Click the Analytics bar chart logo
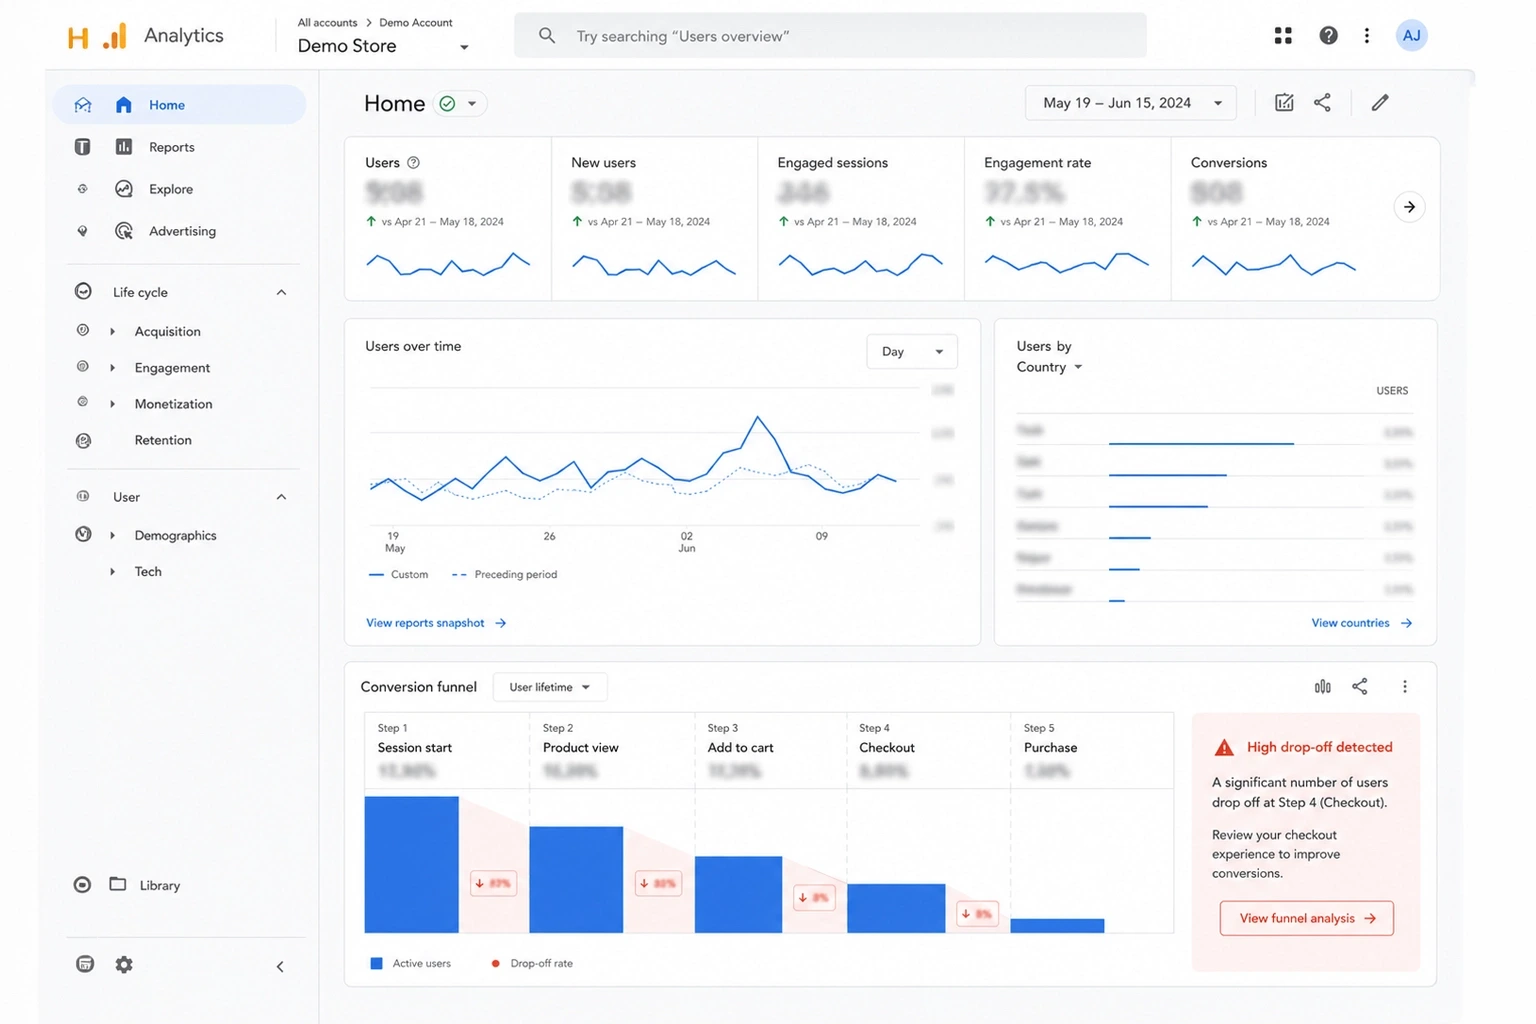Screen dimensions: 1536x1024 115,36
